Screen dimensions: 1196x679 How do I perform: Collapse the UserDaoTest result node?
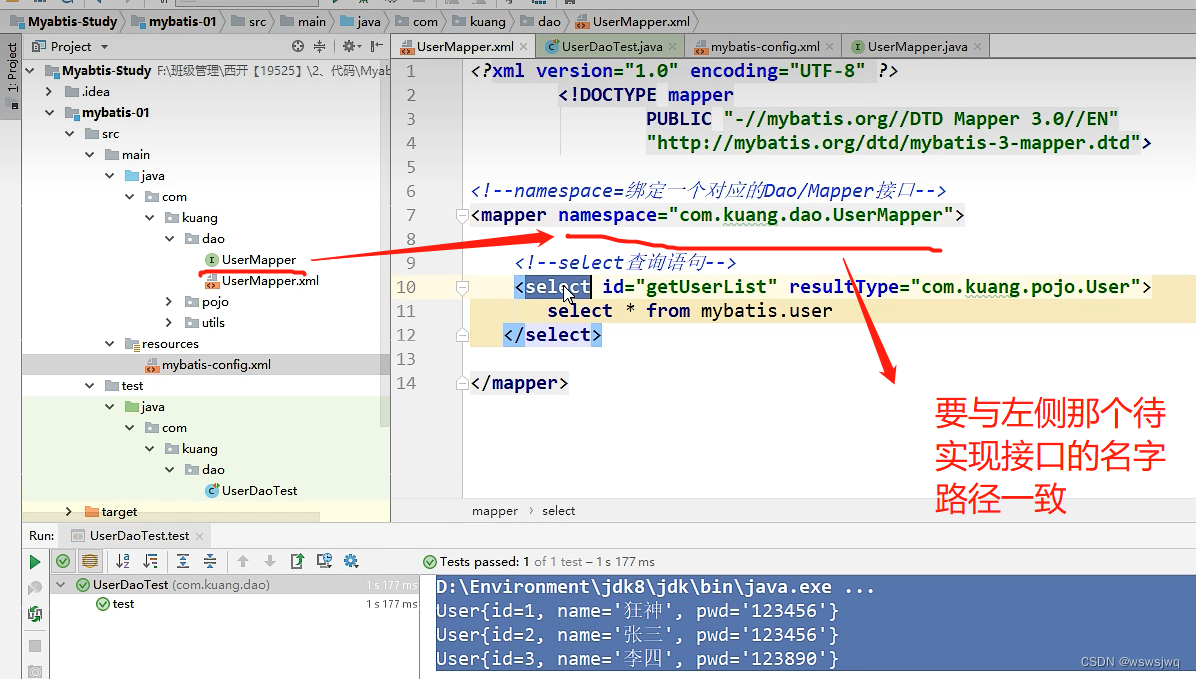click(61, 584)
